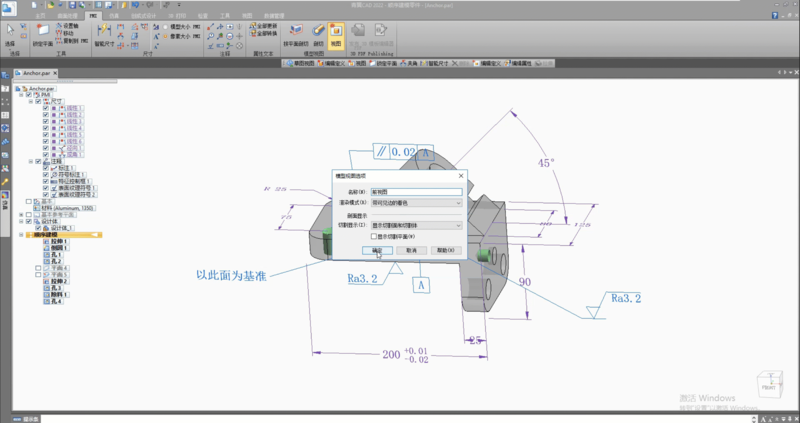Select 拉伸 1 feature in model tree
This screenshot has width=800, height=423.
tap(57, 242)
